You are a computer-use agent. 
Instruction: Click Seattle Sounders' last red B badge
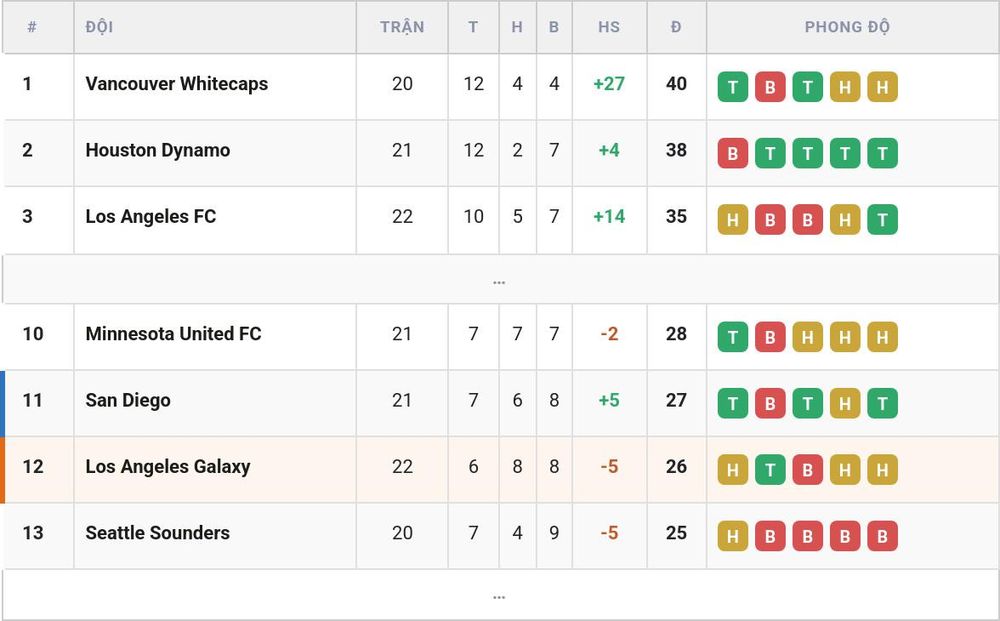click(x=883, y=536)
